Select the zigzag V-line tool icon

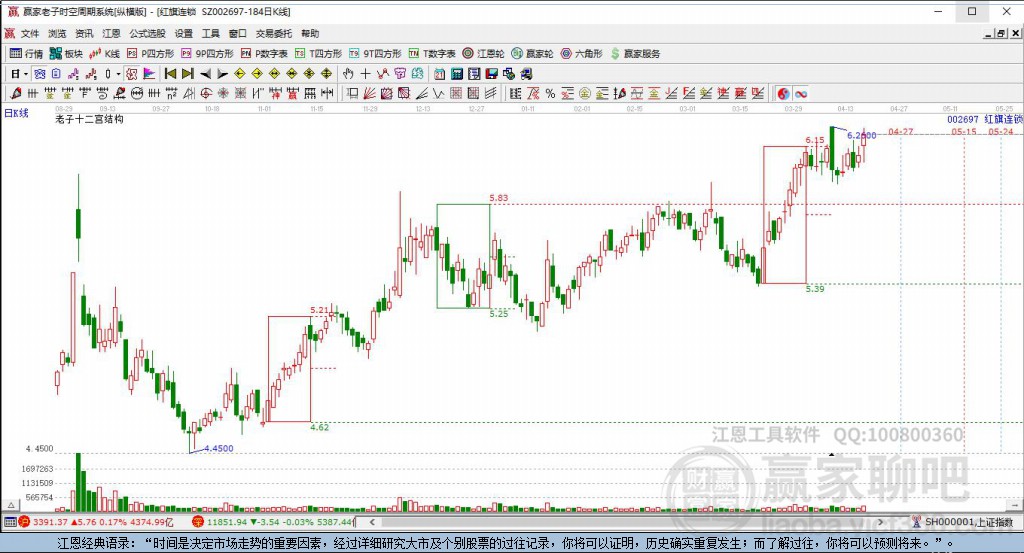click(x=438, y=93)
